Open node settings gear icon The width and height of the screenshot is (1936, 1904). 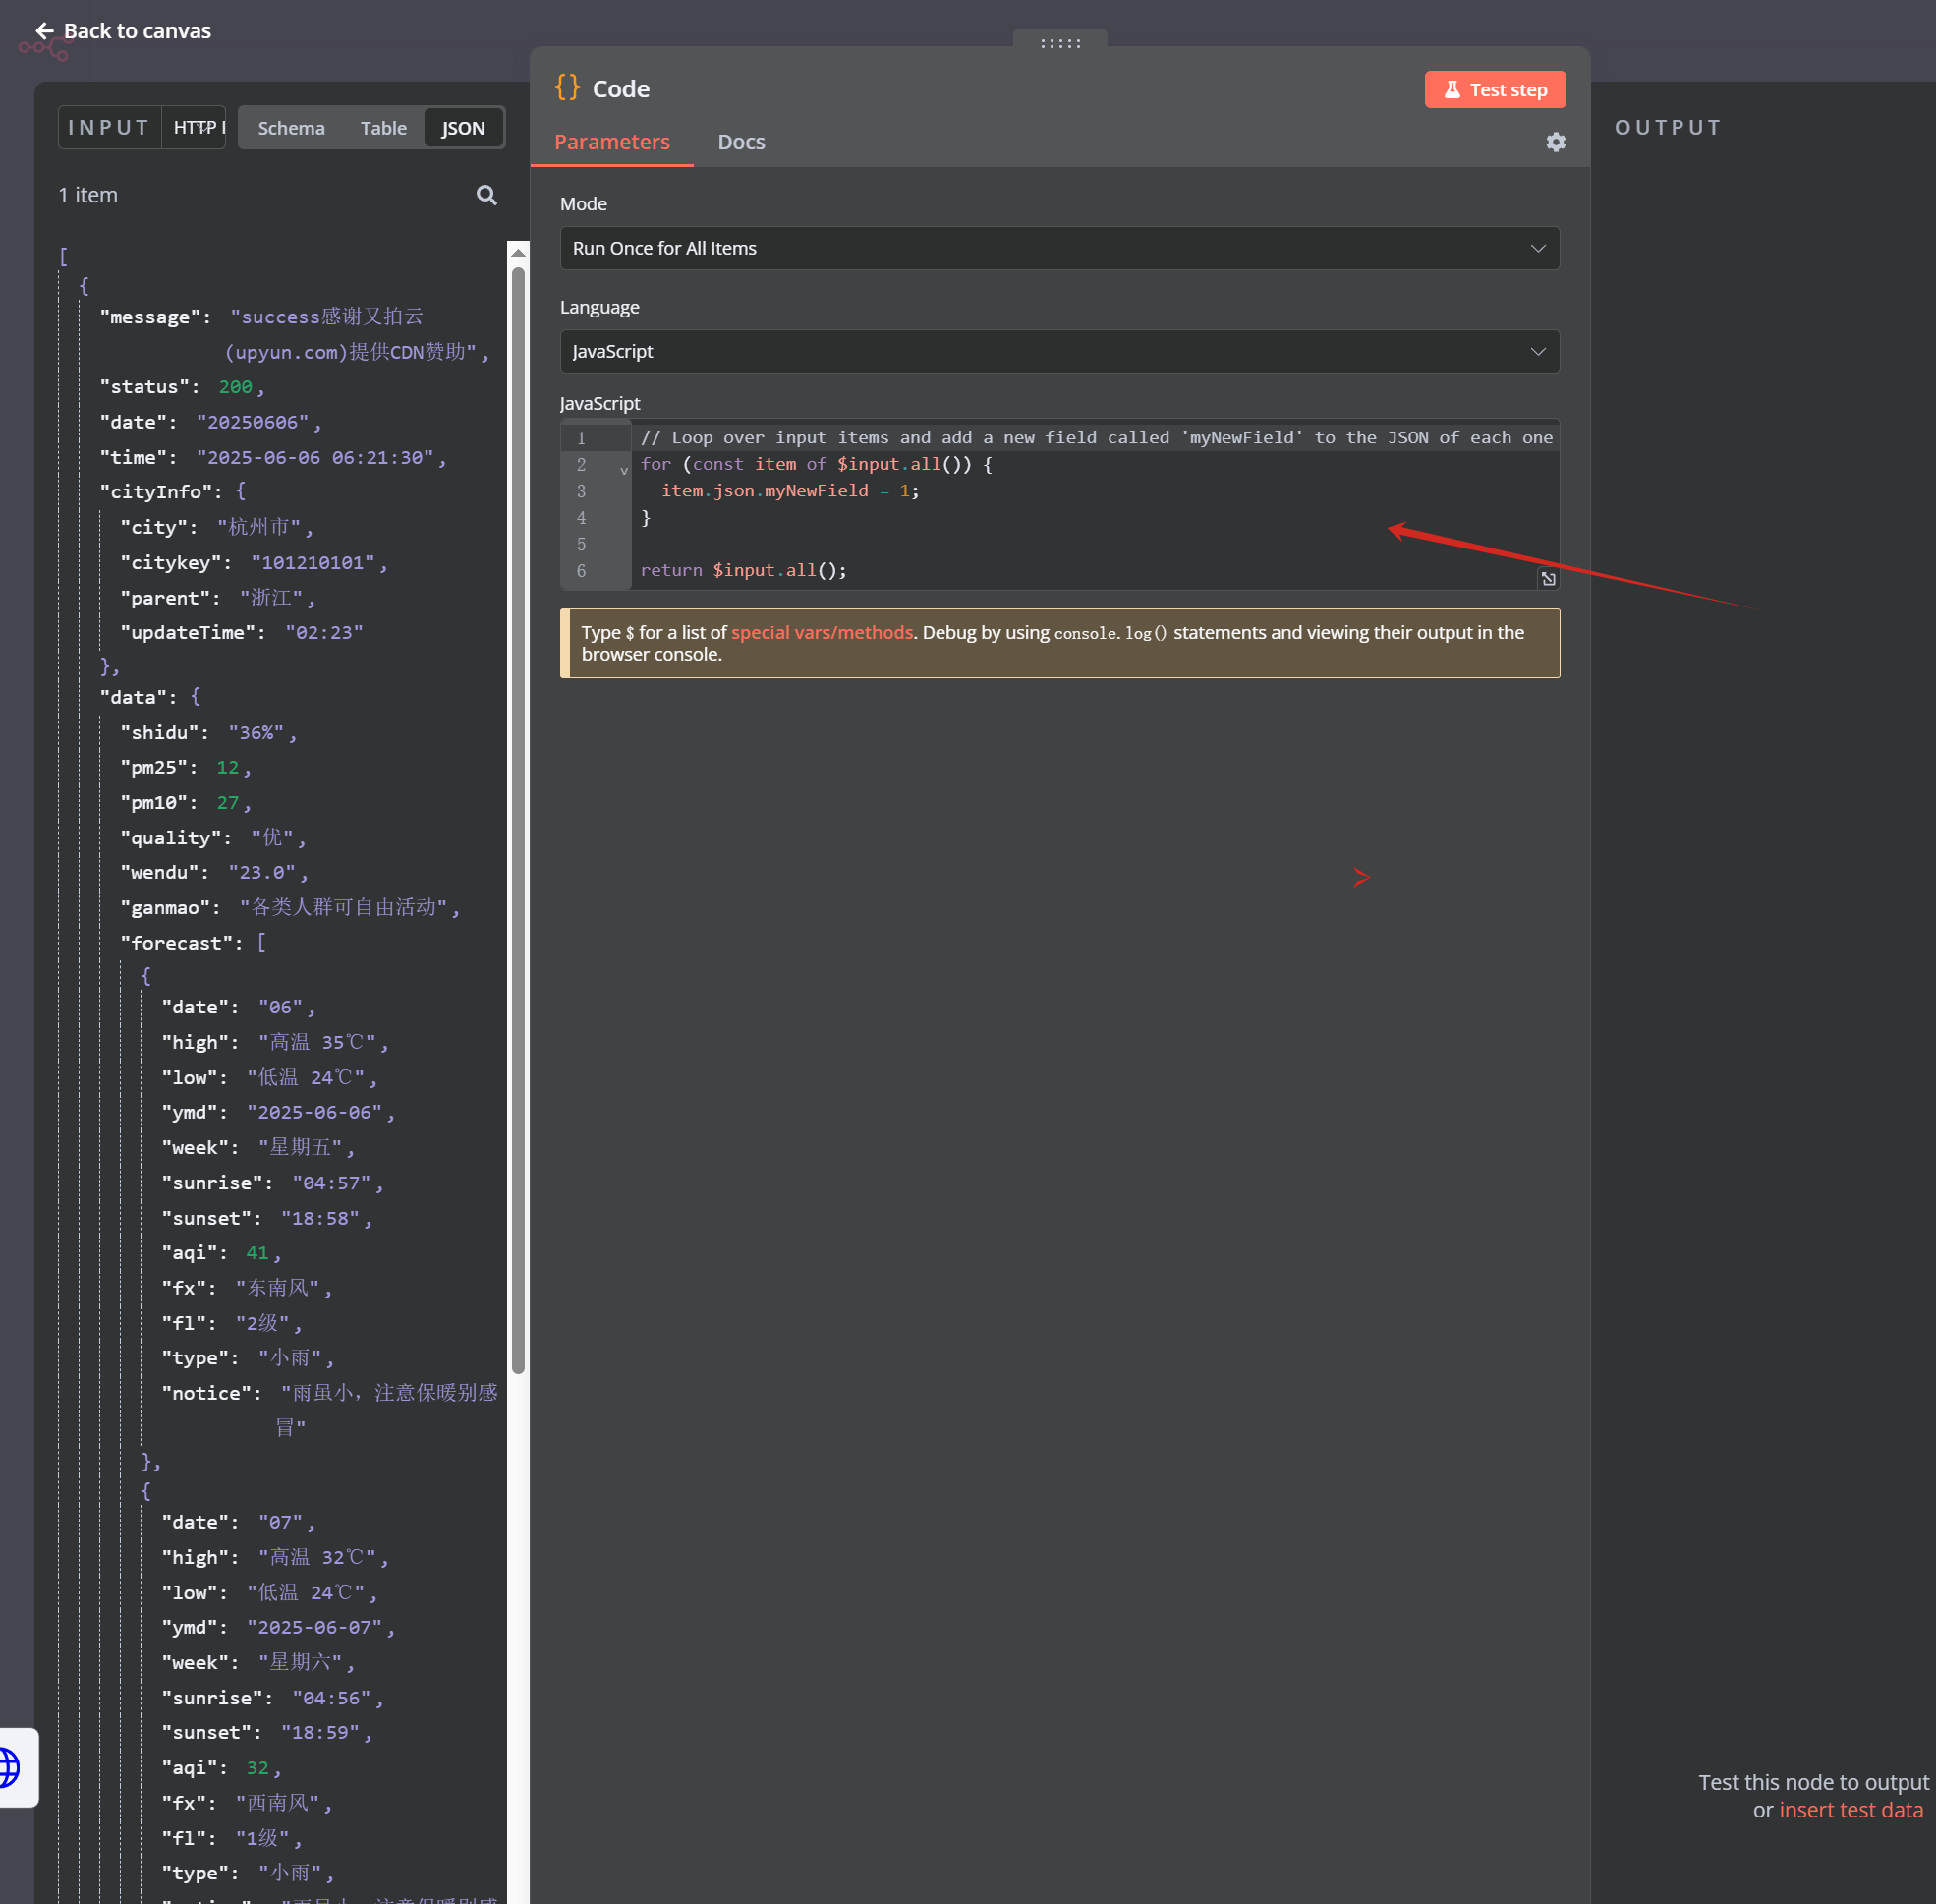click(x=1555, y=142)
